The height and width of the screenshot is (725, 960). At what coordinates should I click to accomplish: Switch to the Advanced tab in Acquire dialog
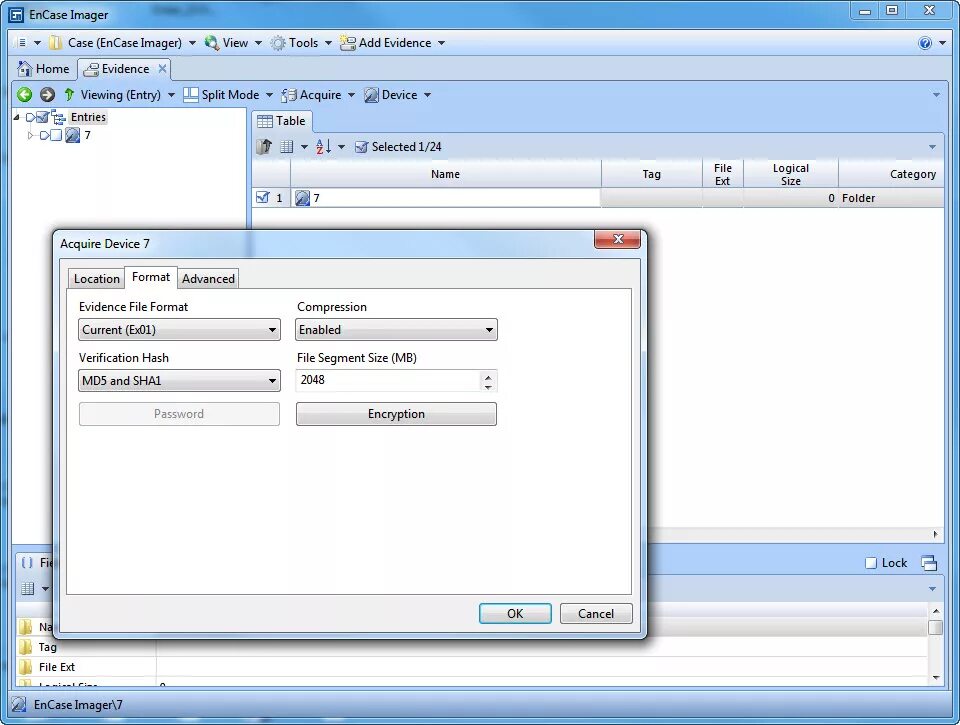[x=208, y=279]
